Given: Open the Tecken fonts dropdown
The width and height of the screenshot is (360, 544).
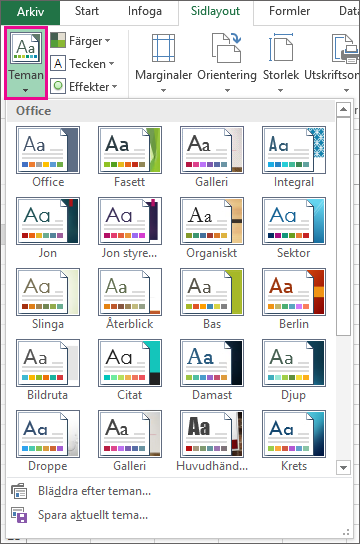Looking at the screenshot, I should point(83,64).
